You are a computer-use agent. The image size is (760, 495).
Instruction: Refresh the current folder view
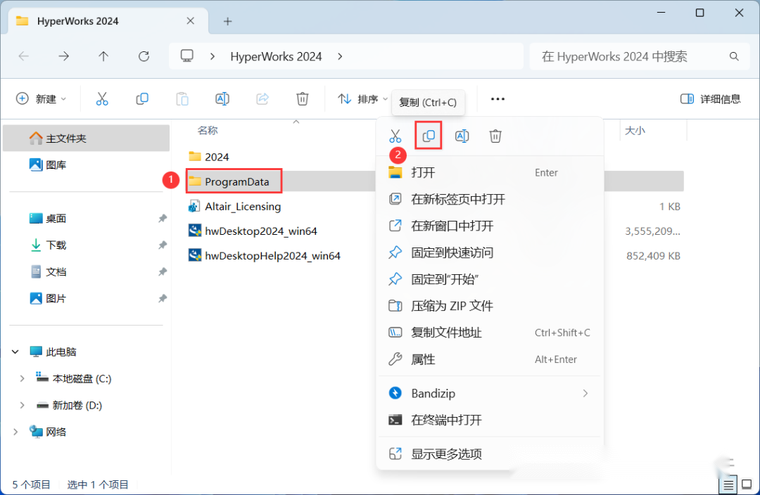(x=144, y=57)
